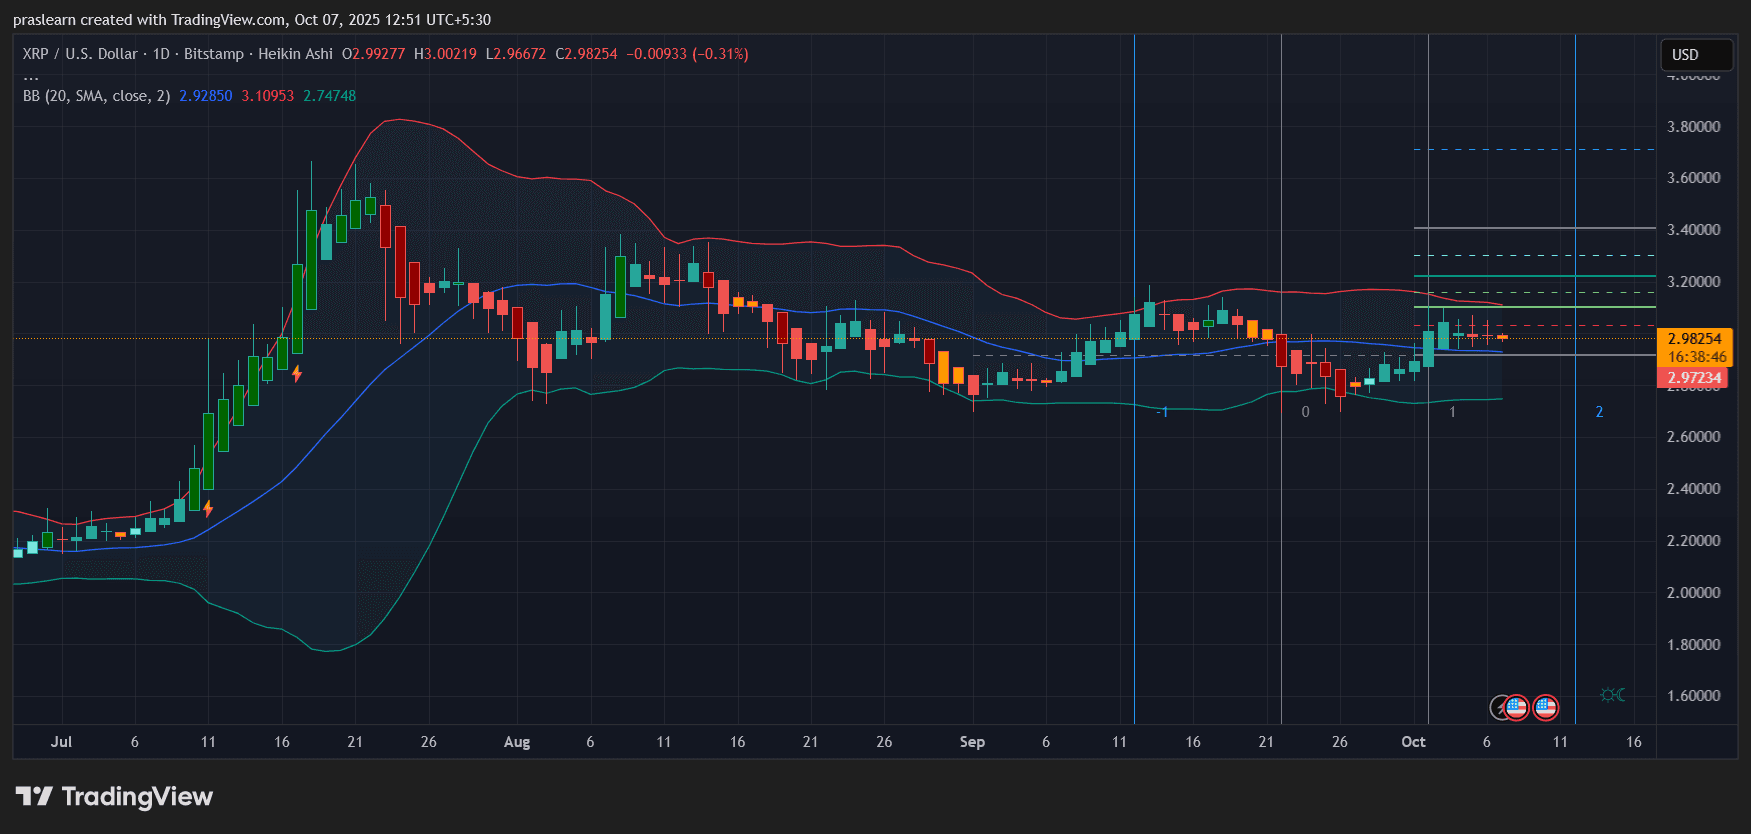Viewport: 1751px width, 834px height.
Task: Select the BB (20, SMA, close, 2) indicator label
Action: coord(96,96)
